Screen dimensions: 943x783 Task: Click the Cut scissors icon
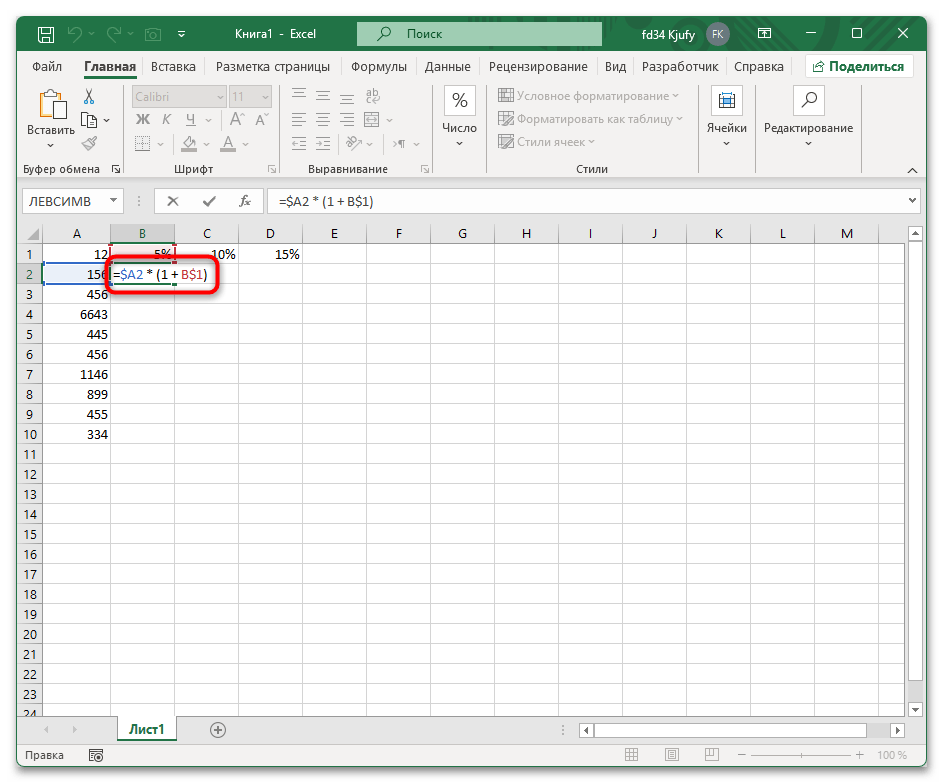[x=89, y=96]
